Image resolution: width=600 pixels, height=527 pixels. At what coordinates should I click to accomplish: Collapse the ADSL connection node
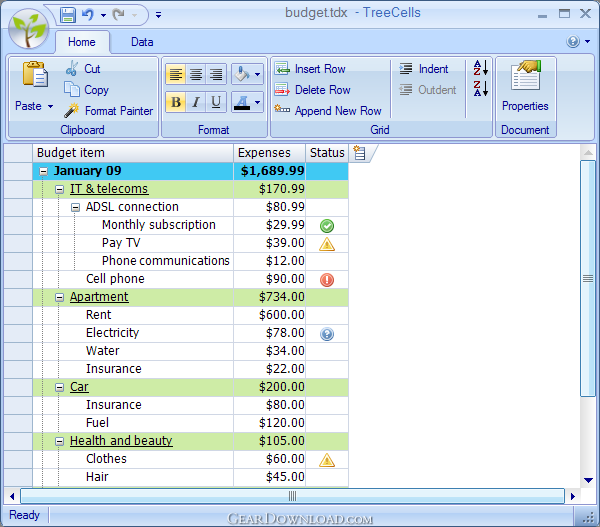click(x=75, y=207)
